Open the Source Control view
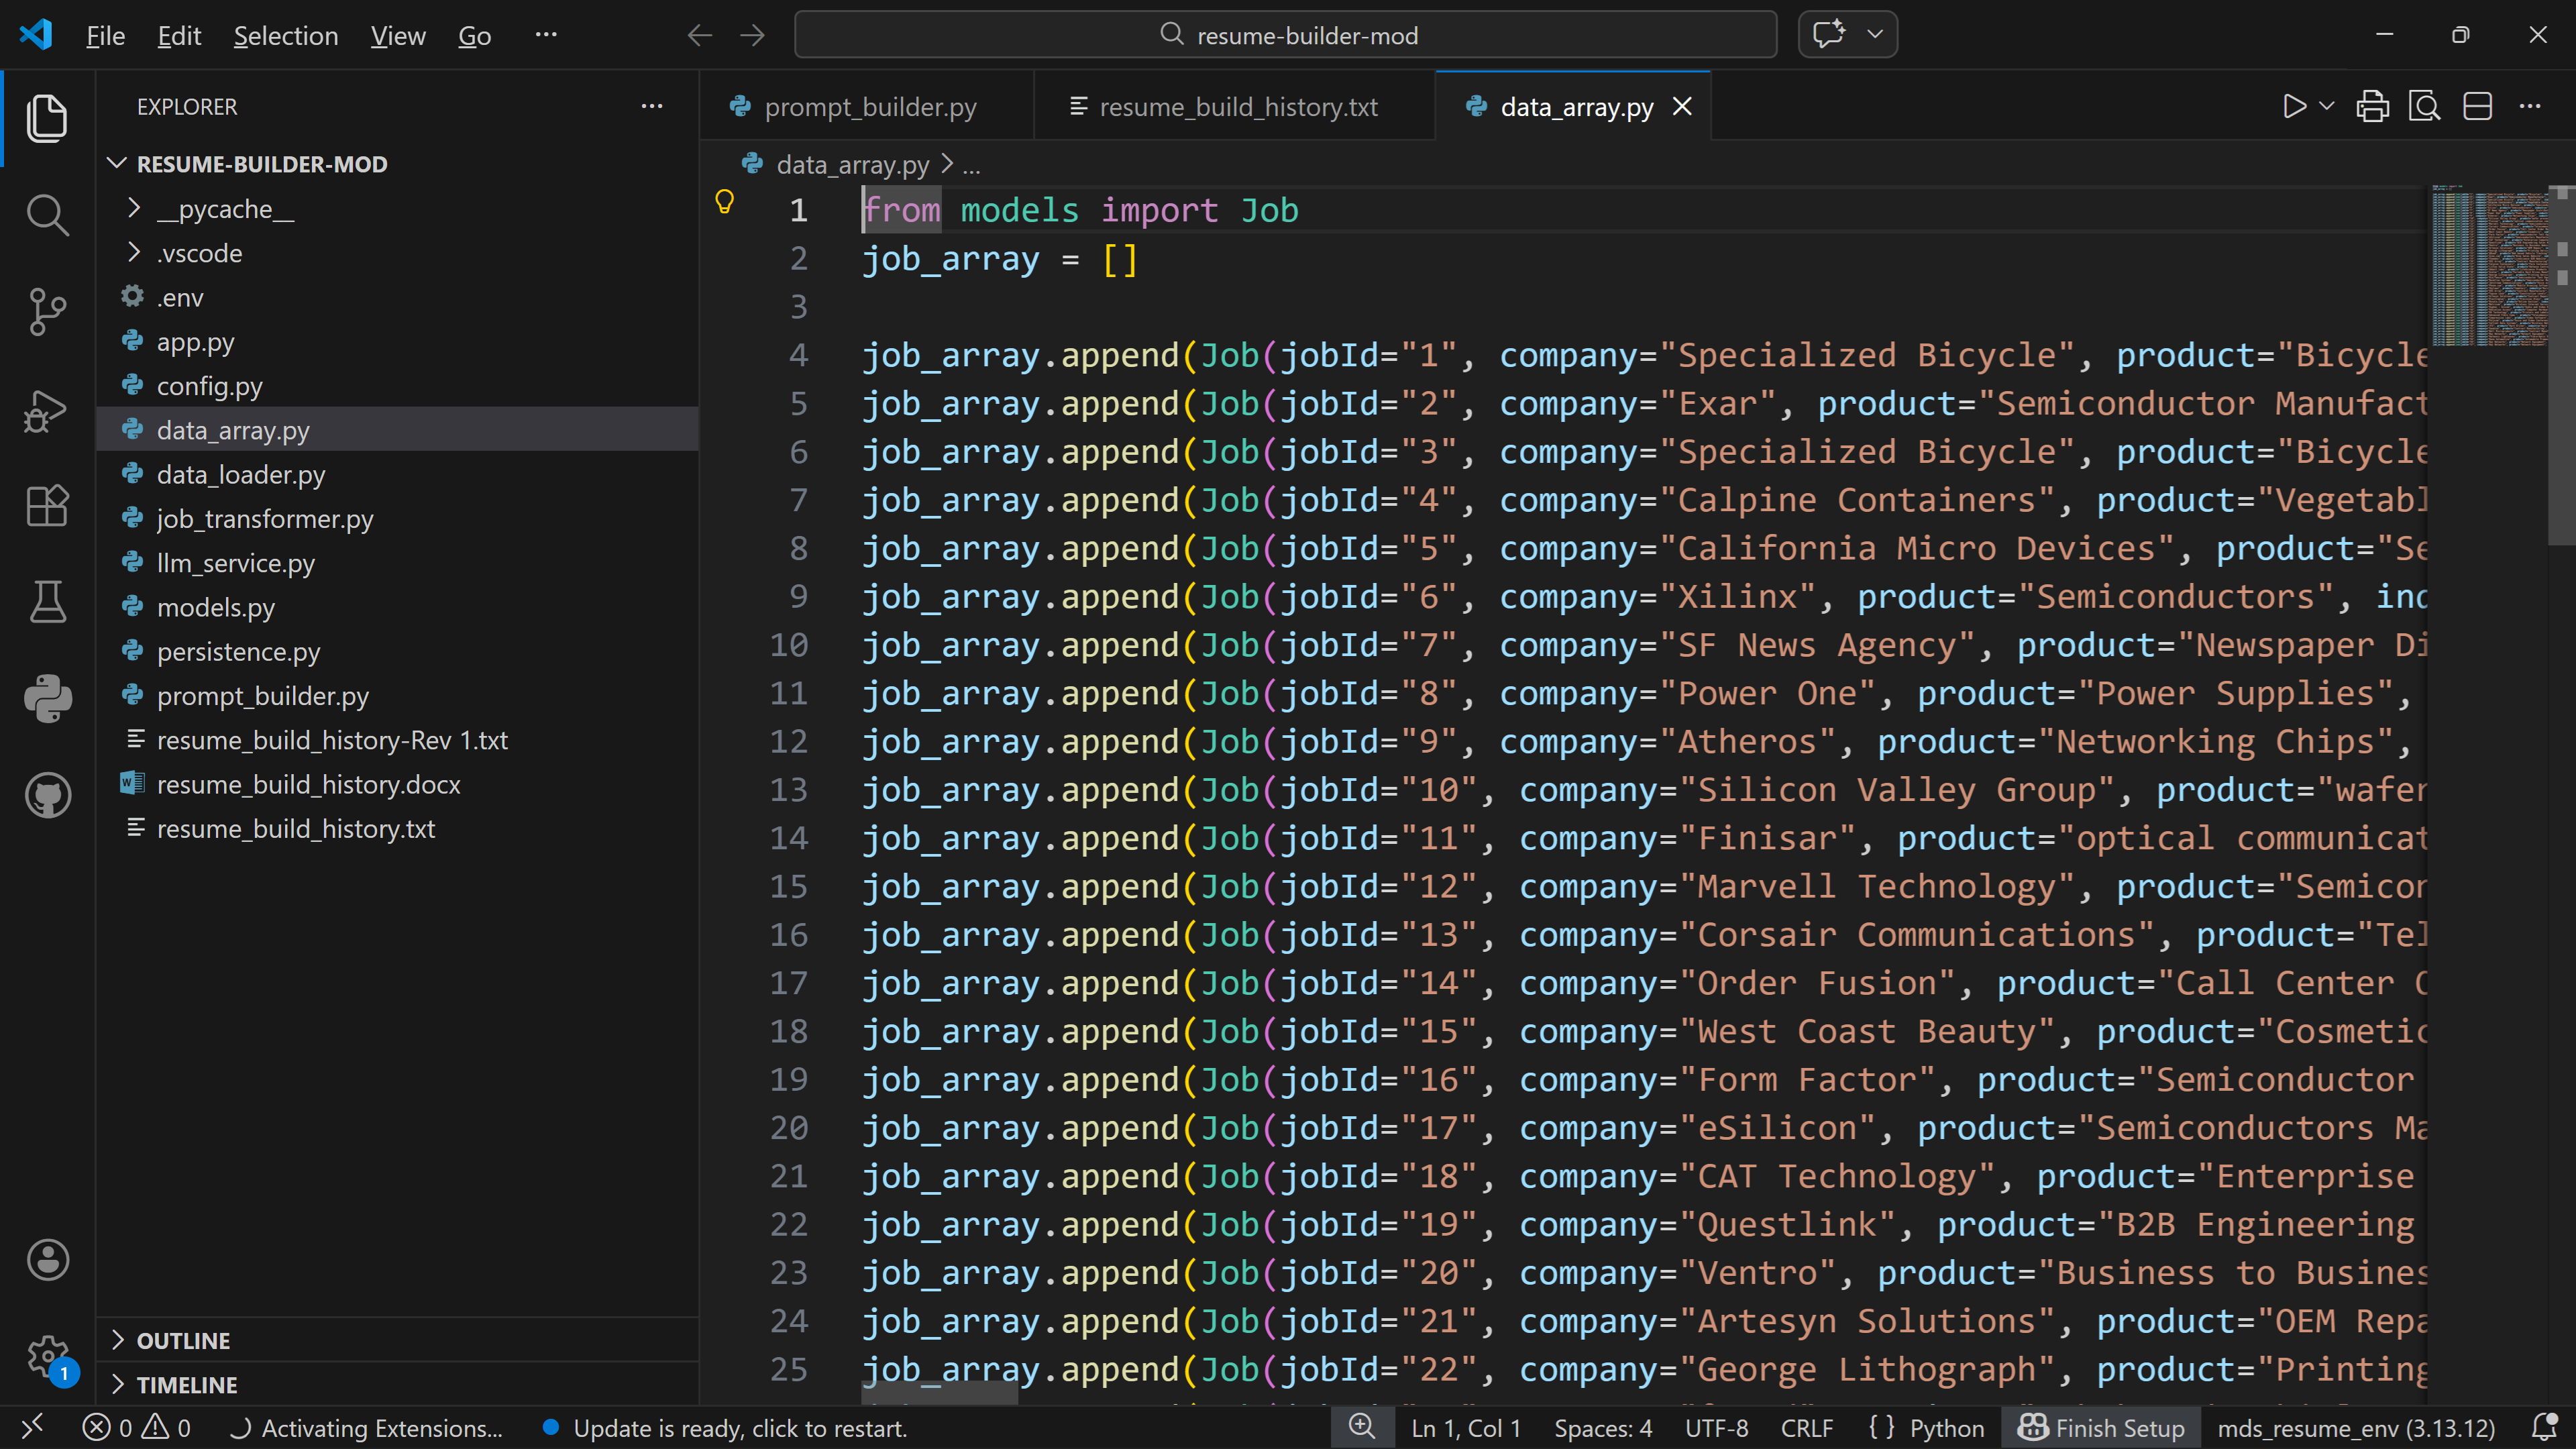The height and width of the screenshot is (1449, 2576). 47,312
